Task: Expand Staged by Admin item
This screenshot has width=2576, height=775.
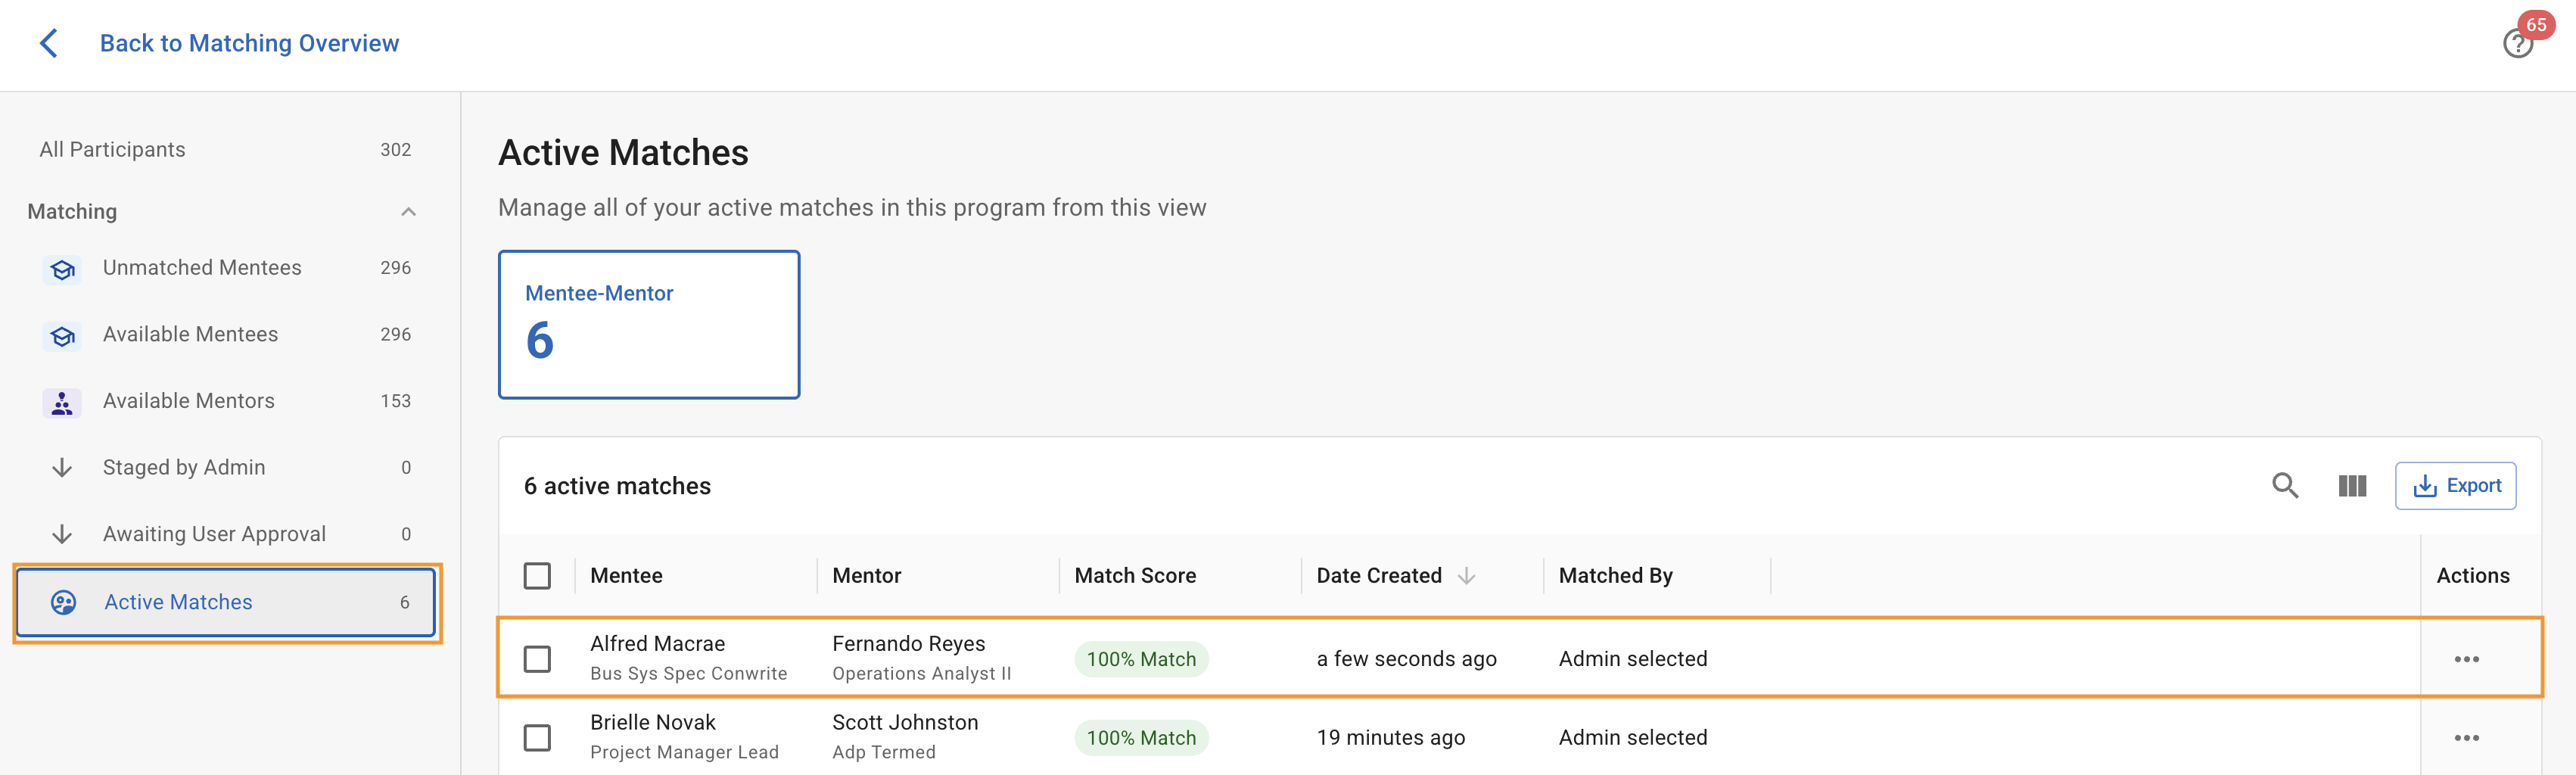Action: 184,468
